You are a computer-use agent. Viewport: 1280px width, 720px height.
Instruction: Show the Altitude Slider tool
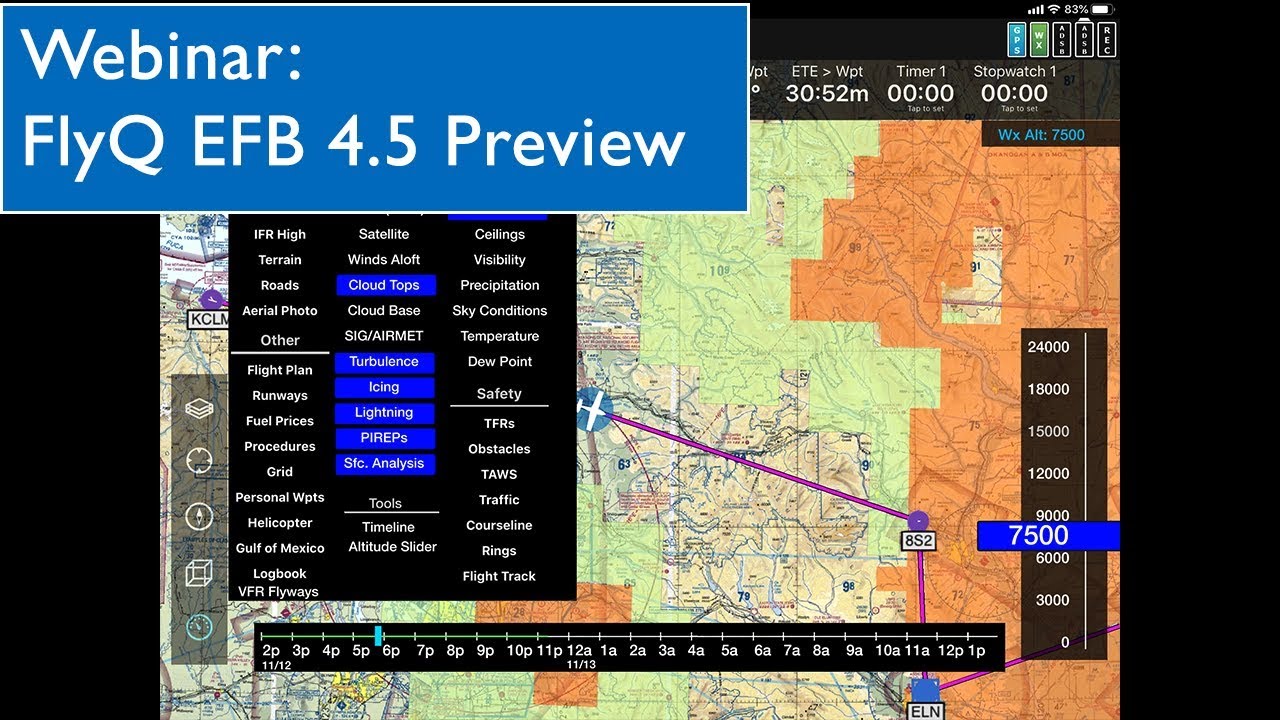393,546
